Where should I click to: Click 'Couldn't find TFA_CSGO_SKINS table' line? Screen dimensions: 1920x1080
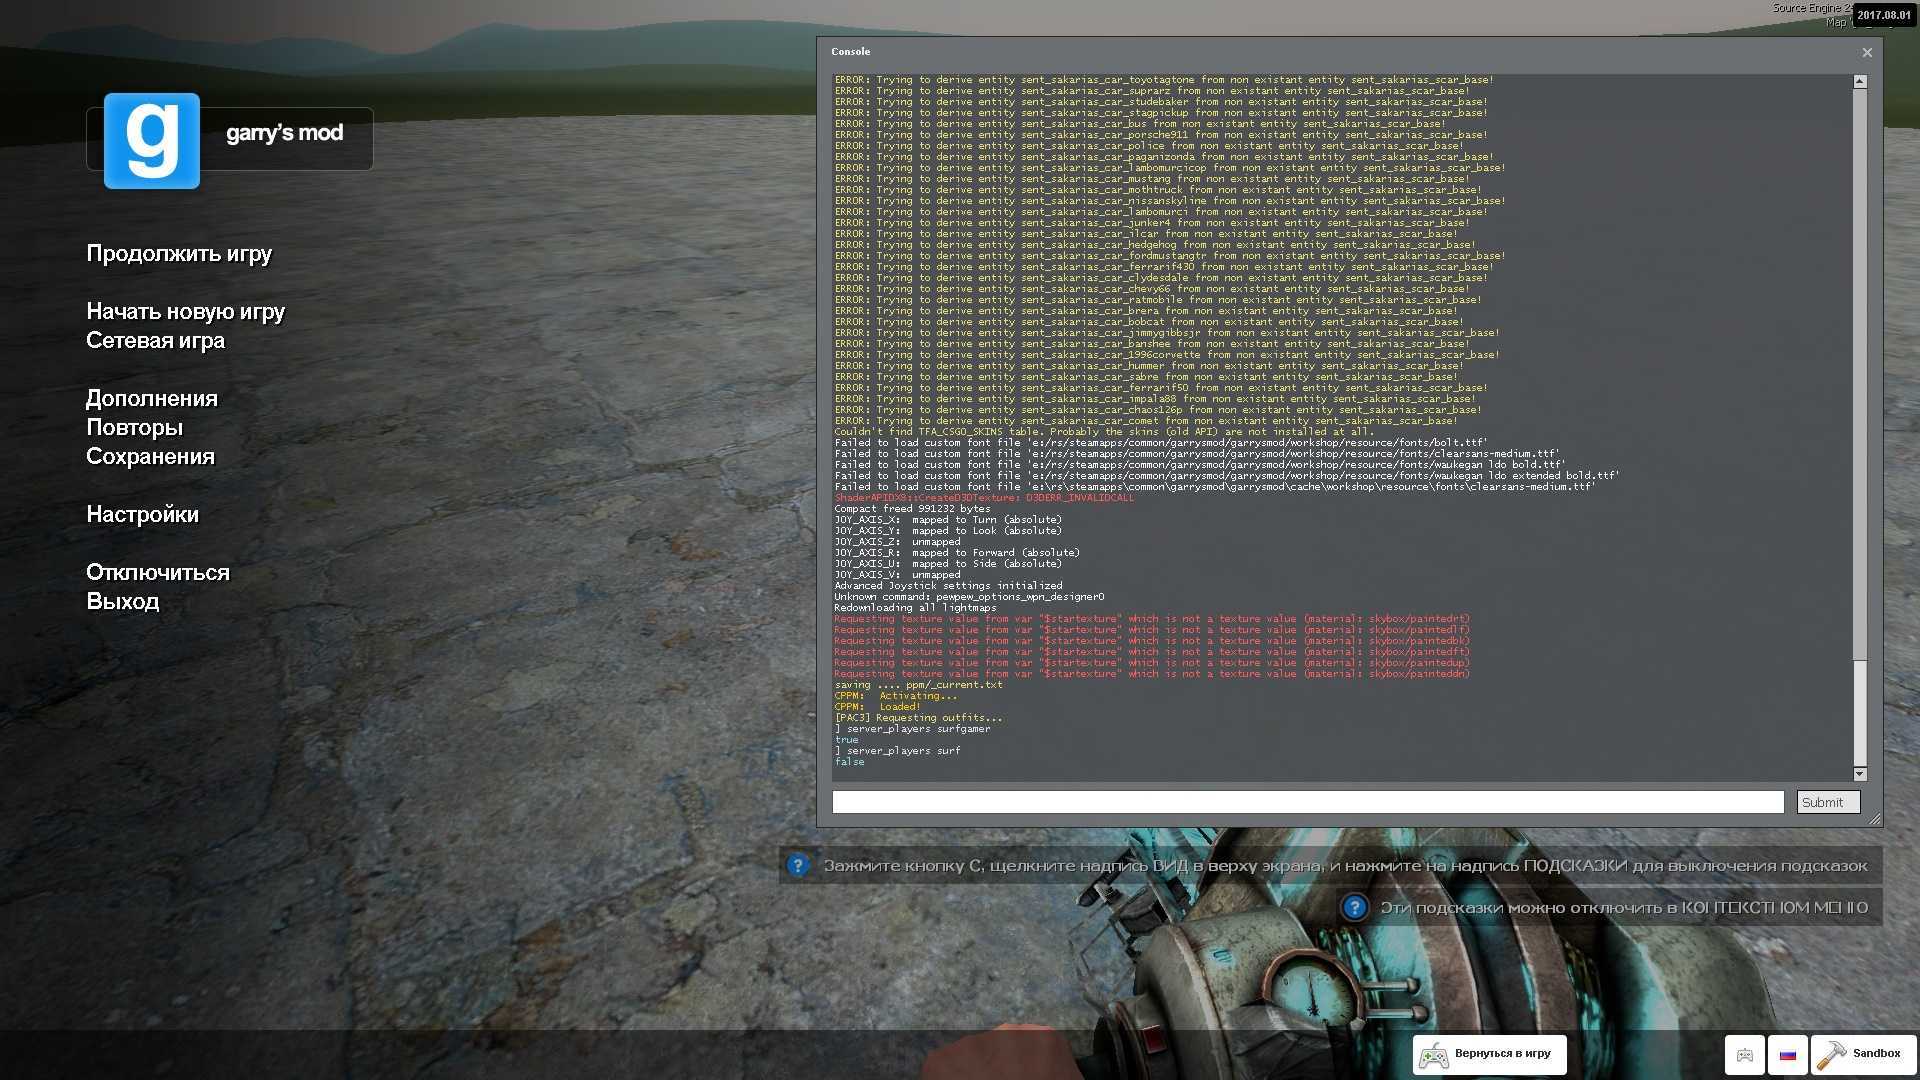(1103, 432)
